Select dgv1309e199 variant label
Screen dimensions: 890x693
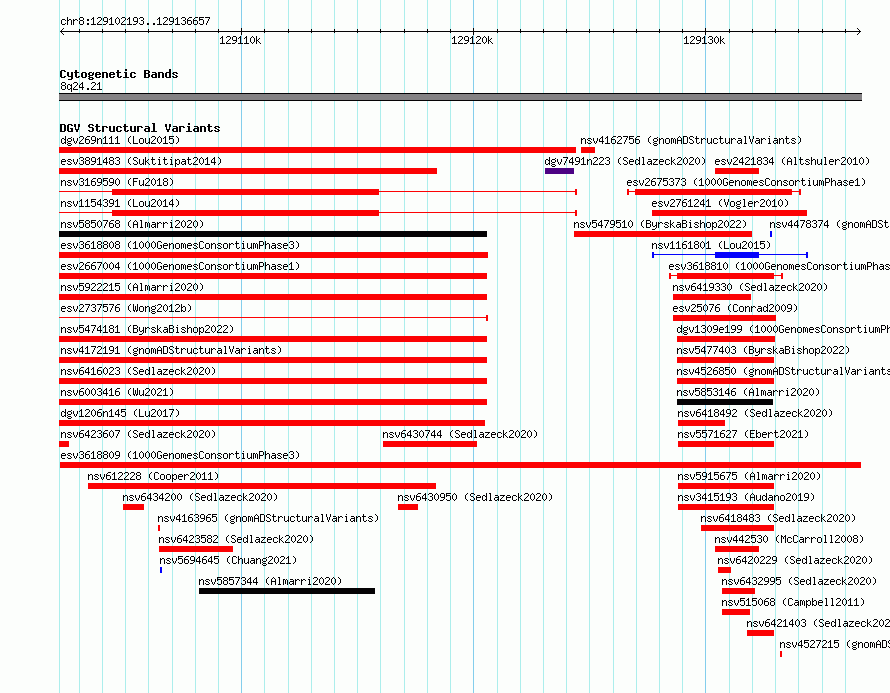click(783, 329)
